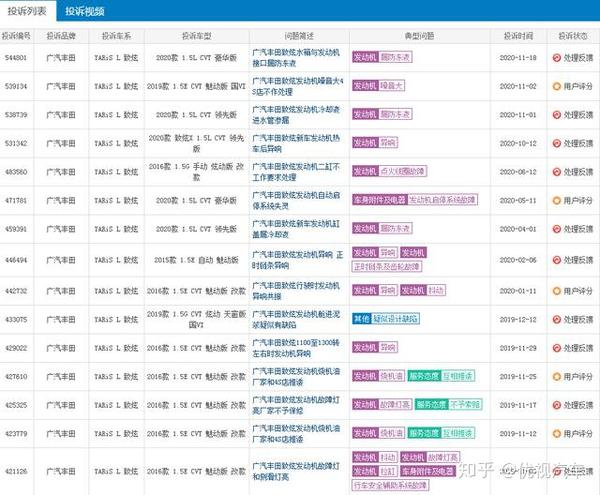The width and height of the screenshot is (600, 495).
Task: Open complaint link 广汽丰田致炫新车发动机热车后异响
Action: point(296,143)
